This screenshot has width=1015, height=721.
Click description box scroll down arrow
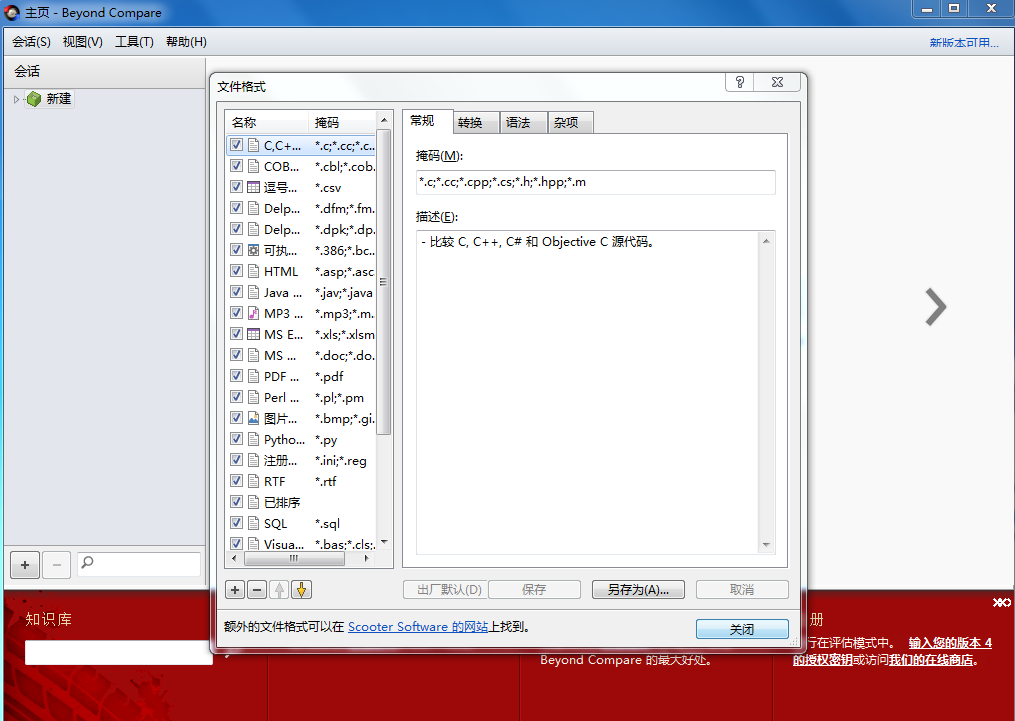click(x=766, y=545)
